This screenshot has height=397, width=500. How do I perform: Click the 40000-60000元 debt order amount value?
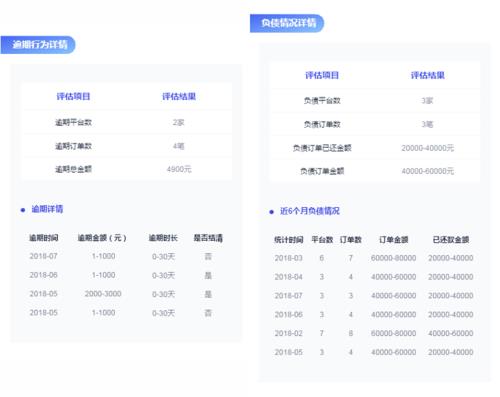(x=428, y=171)
